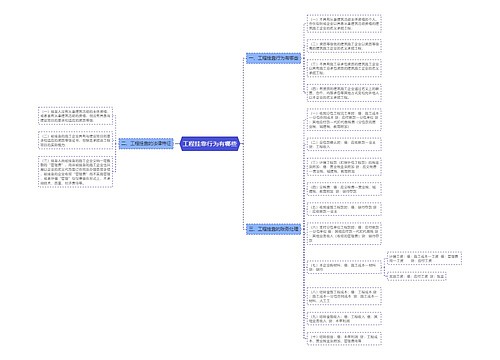Image resolution: width=500 pixels, height=360 pixels.
Task: Select accounting leaf (三) under 账务处理
Action: [x=344, y=167]
